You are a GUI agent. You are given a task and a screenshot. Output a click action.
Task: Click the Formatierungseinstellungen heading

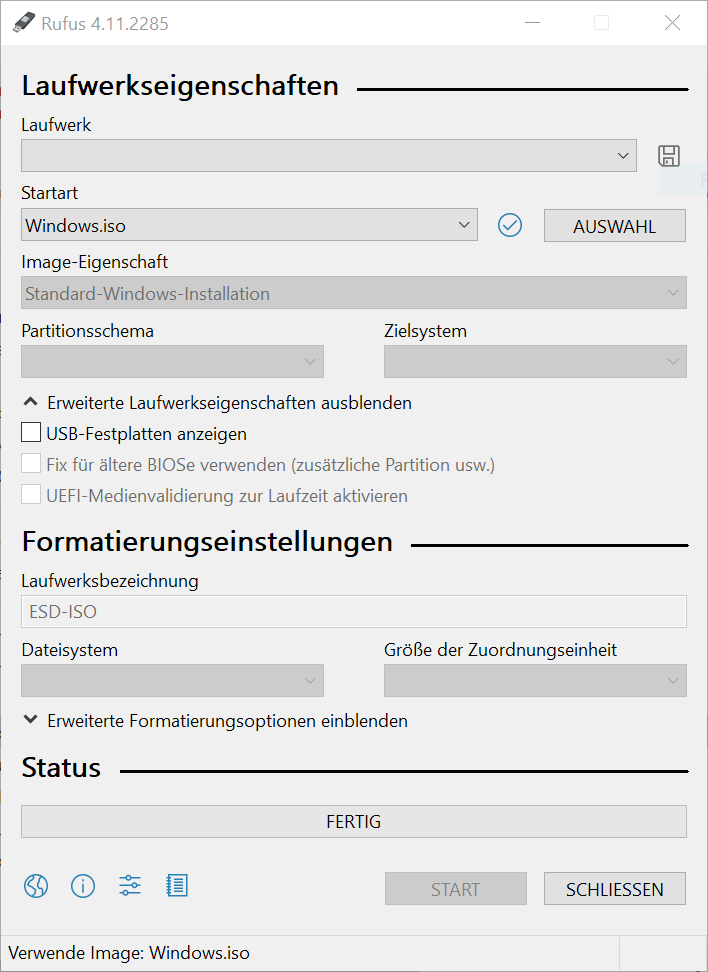(x=207, y=542)
